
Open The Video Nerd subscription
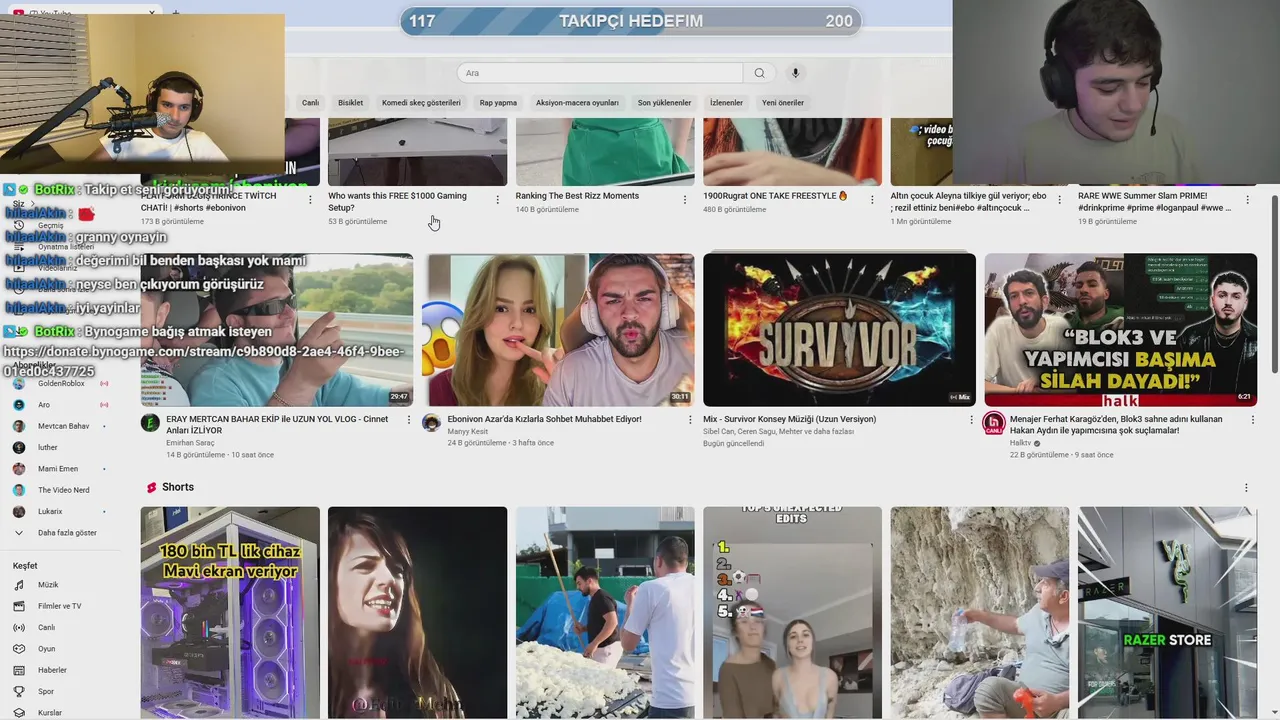tap(60, 490)
